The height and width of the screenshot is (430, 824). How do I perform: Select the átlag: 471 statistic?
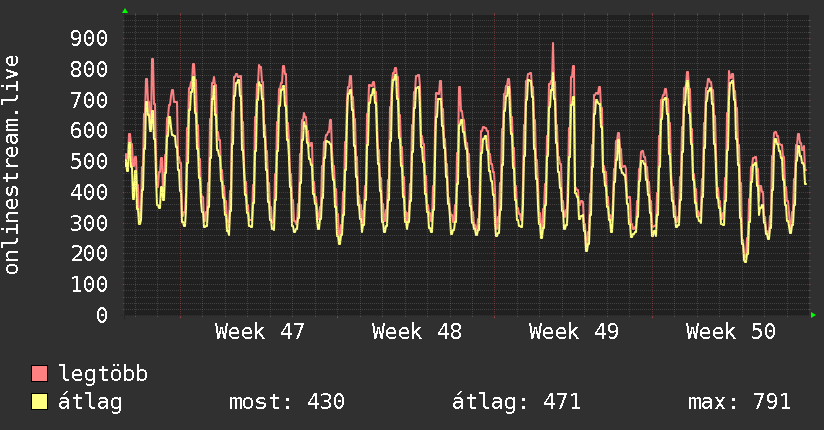[x=516, y=402]
